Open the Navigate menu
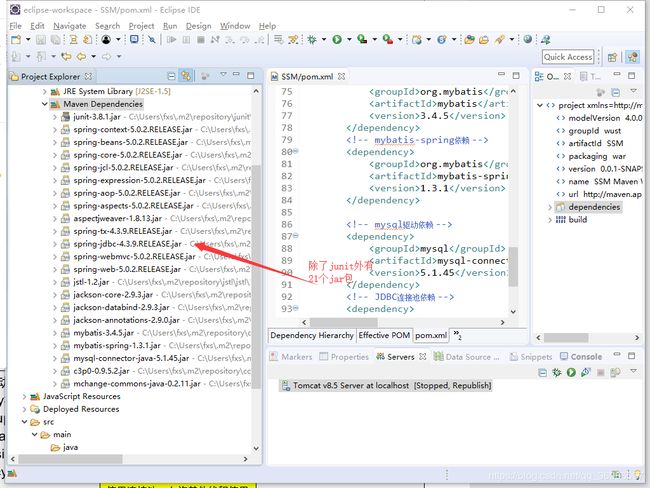 point(70,26)
